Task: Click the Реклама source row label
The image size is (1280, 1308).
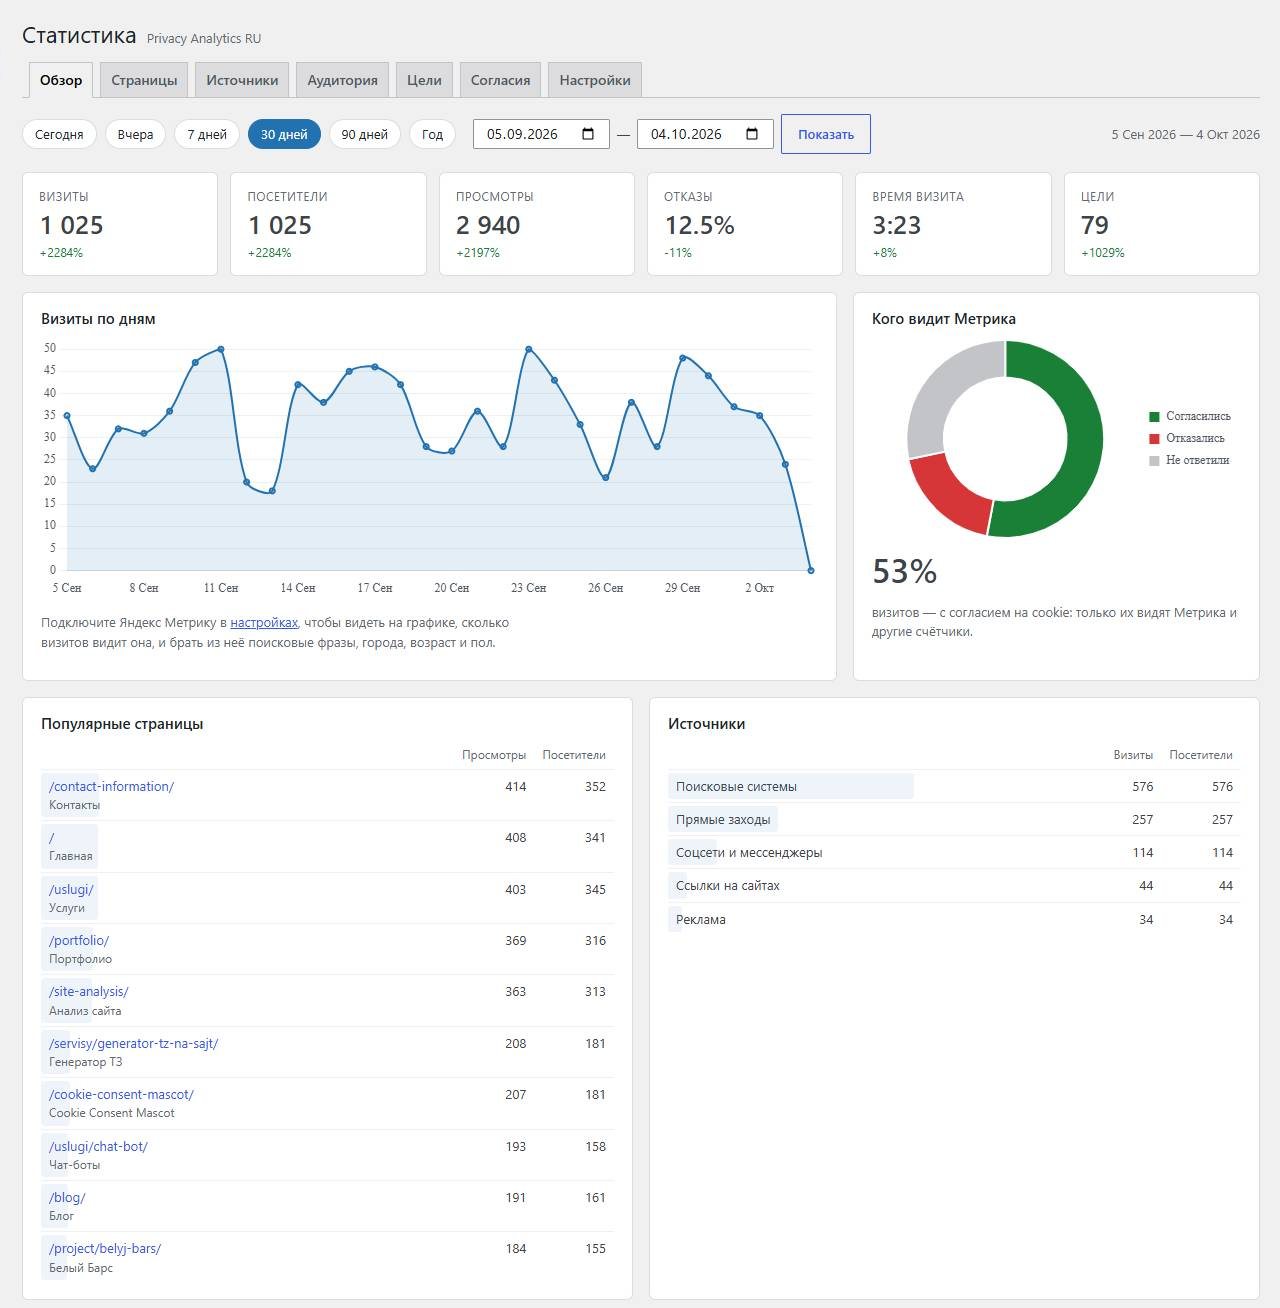Action: [701, 920]
